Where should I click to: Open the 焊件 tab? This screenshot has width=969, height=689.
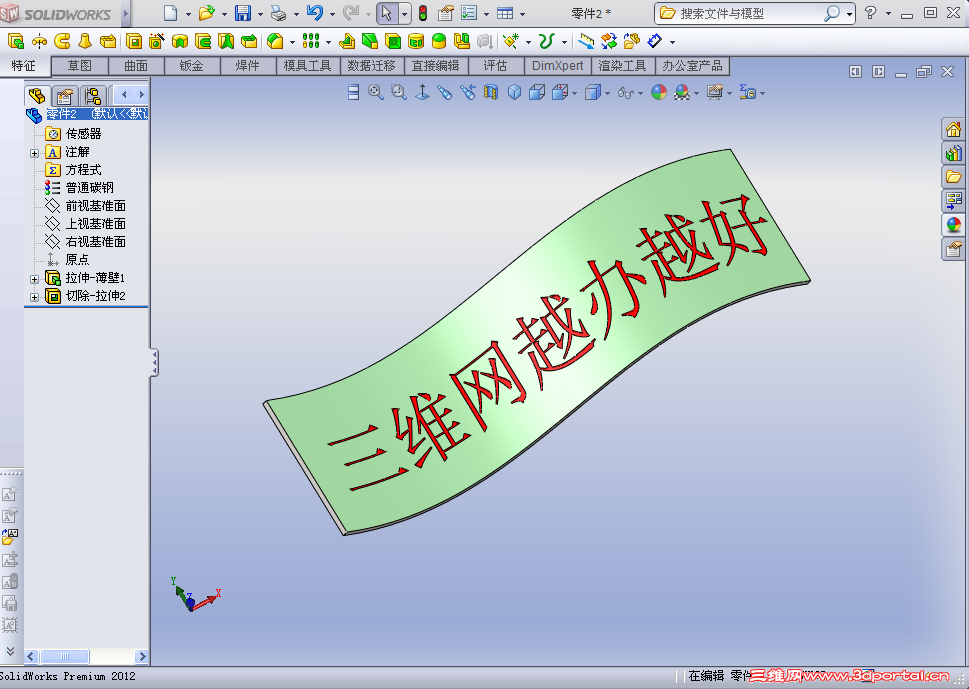pyautogui.click(x=248, y=66)
